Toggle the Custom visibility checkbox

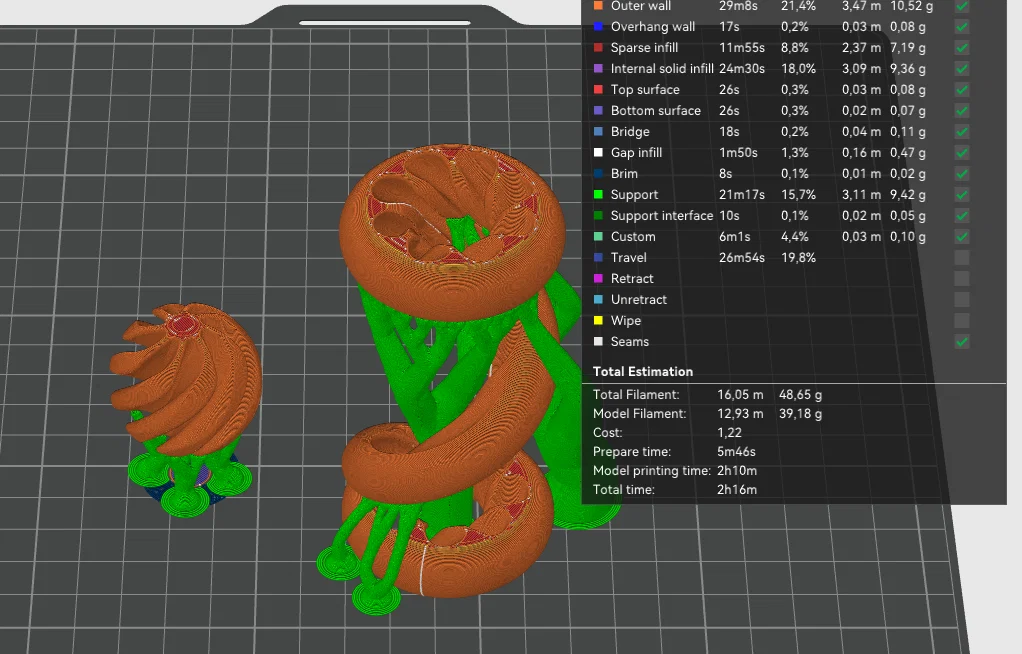(x=961, y=237)
